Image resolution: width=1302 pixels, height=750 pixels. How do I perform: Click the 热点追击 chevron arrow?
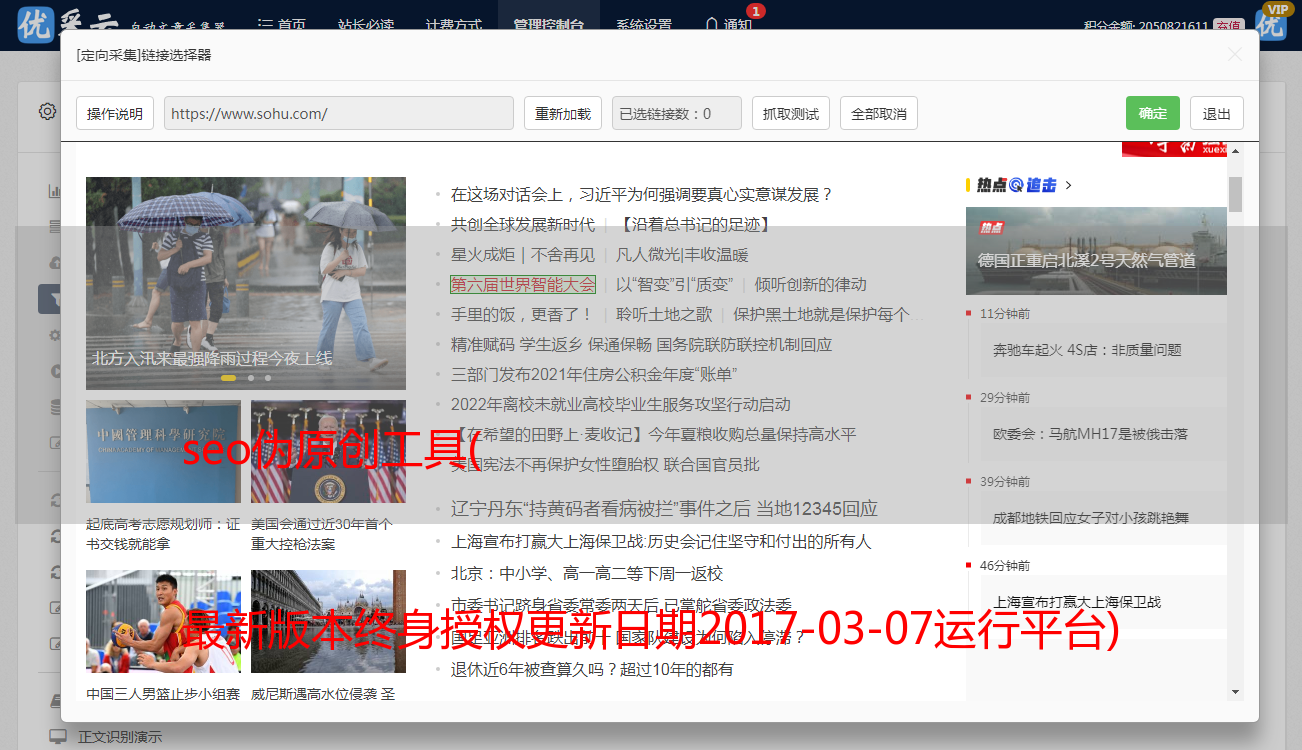pyautogui.click(x=1069, y=185)
